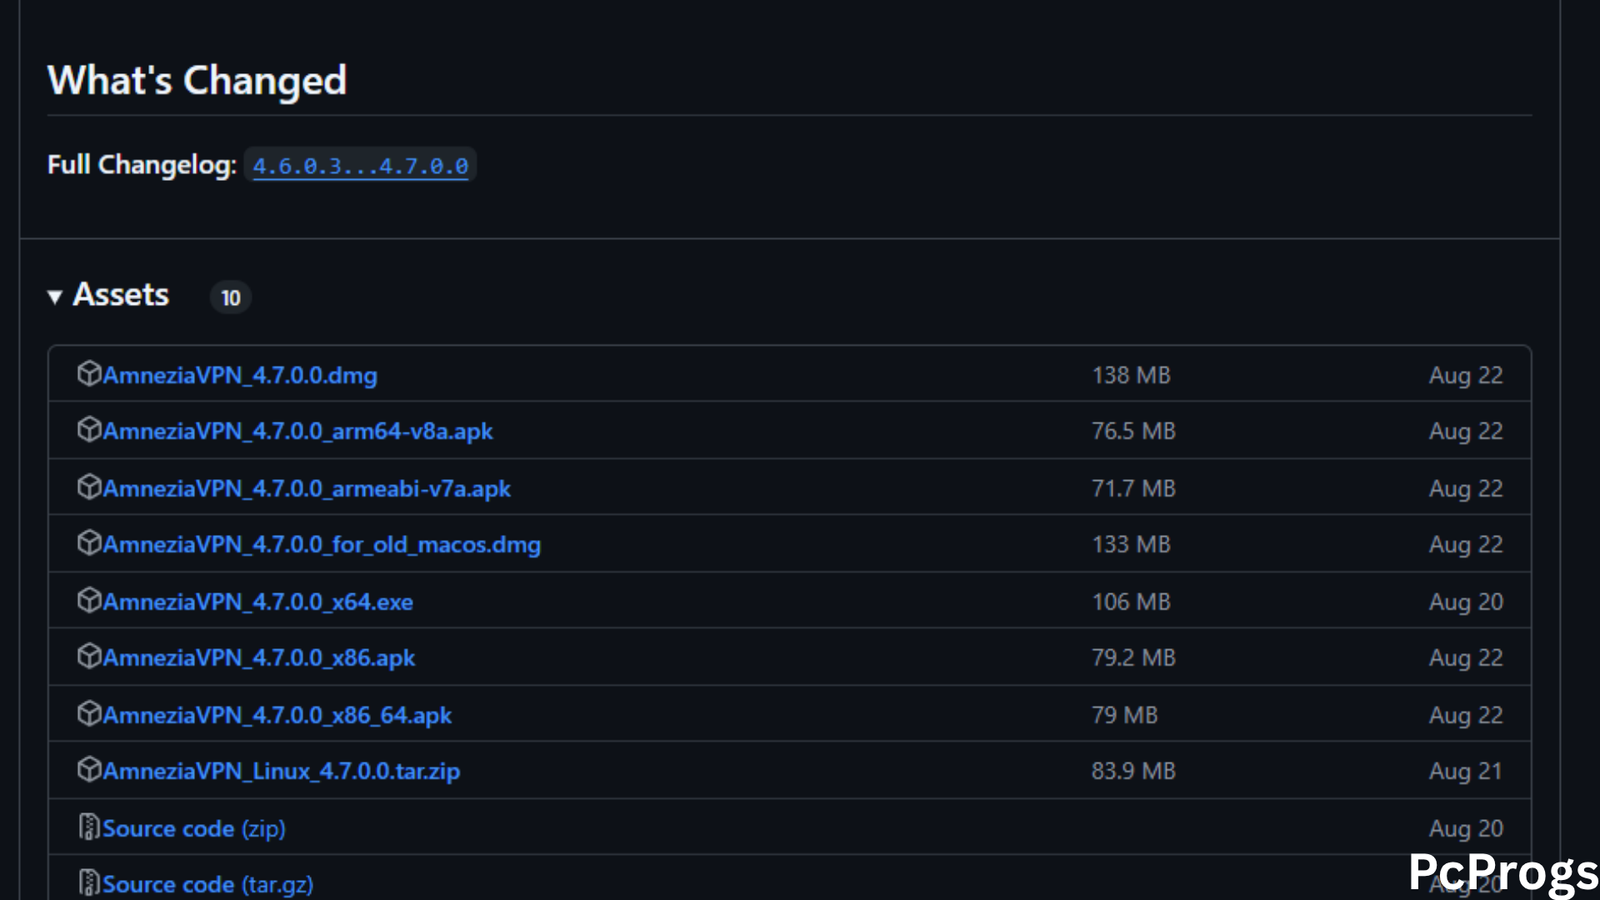
Task: Click the 76.5 MB size value
Action: click(1134, 431)
